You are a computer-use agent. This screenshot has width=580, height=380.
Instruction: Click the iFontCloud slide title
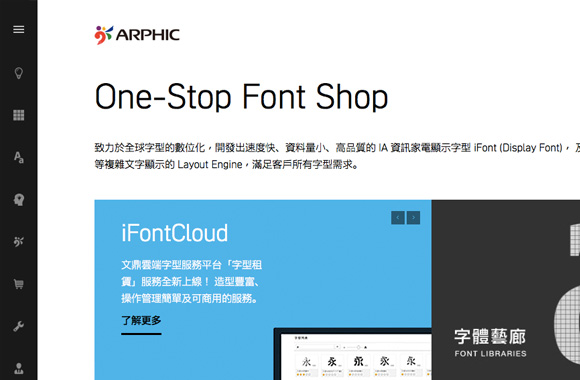click(x=175, y=233)
